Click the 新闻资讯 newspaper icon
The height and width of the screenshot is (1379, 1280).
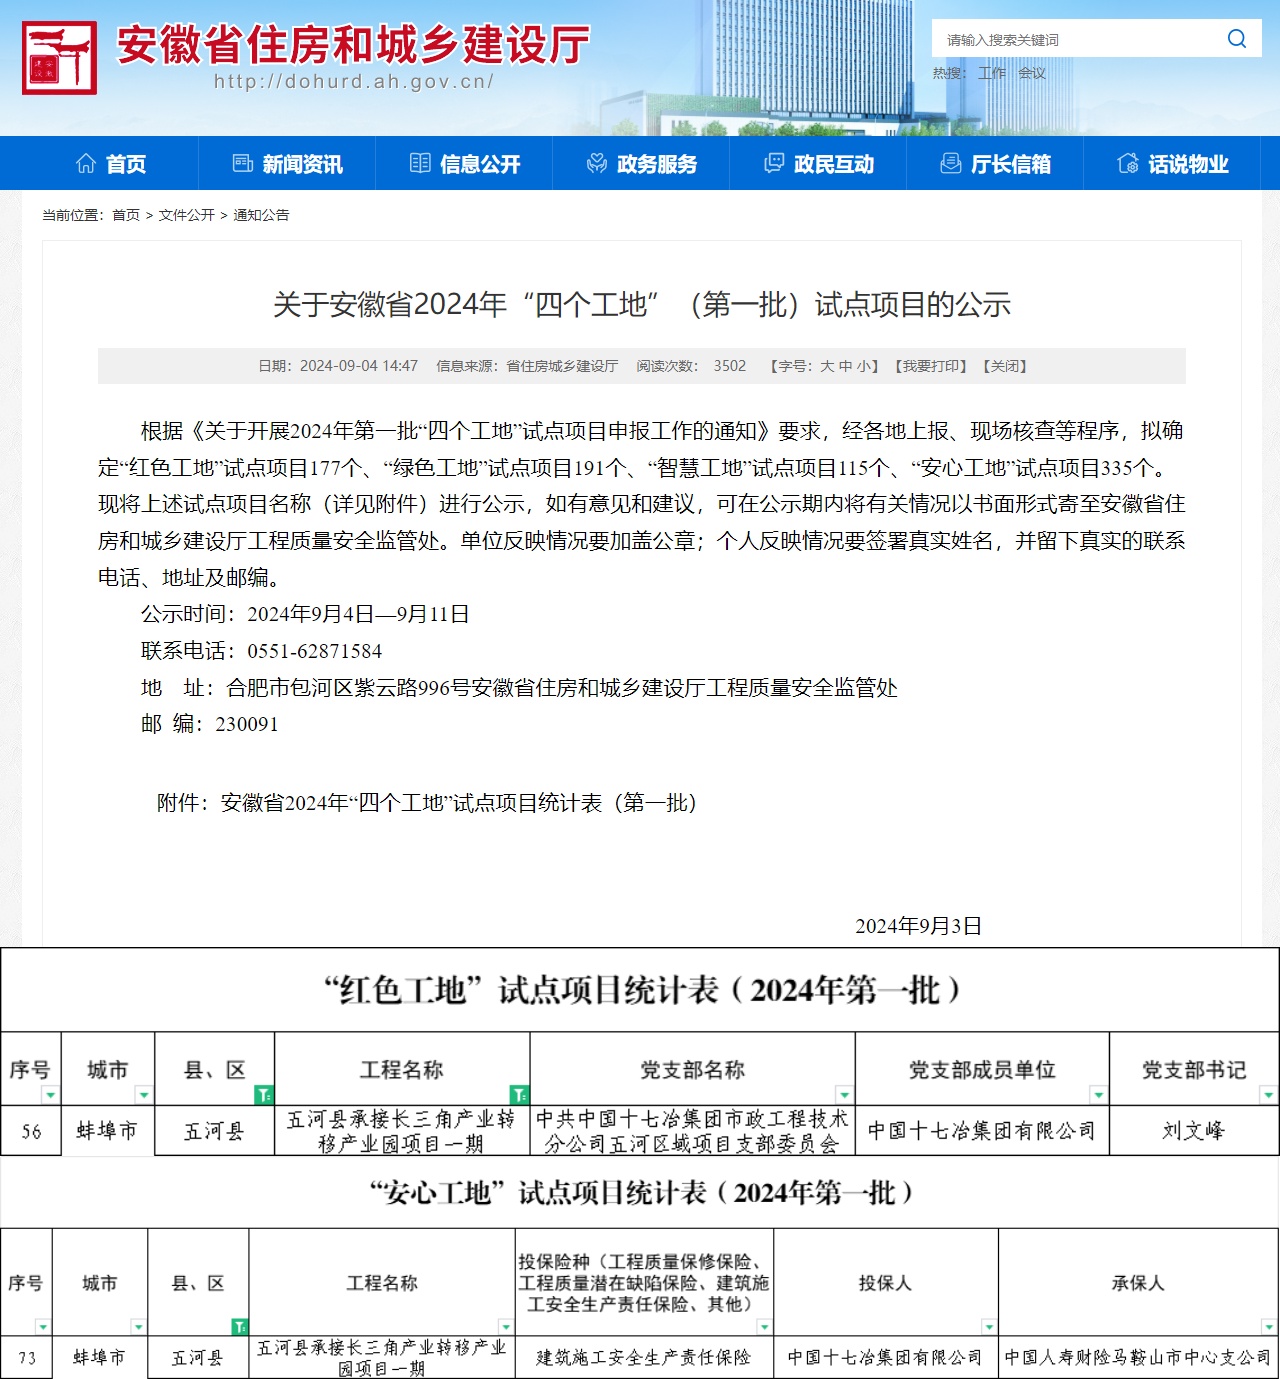[243, 164]
